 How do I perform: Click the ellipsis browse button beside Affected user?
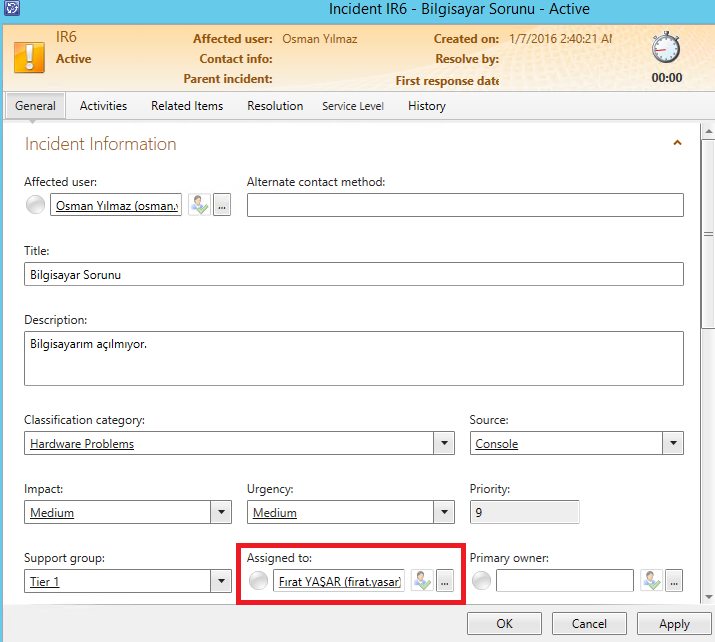click(222, 206)
